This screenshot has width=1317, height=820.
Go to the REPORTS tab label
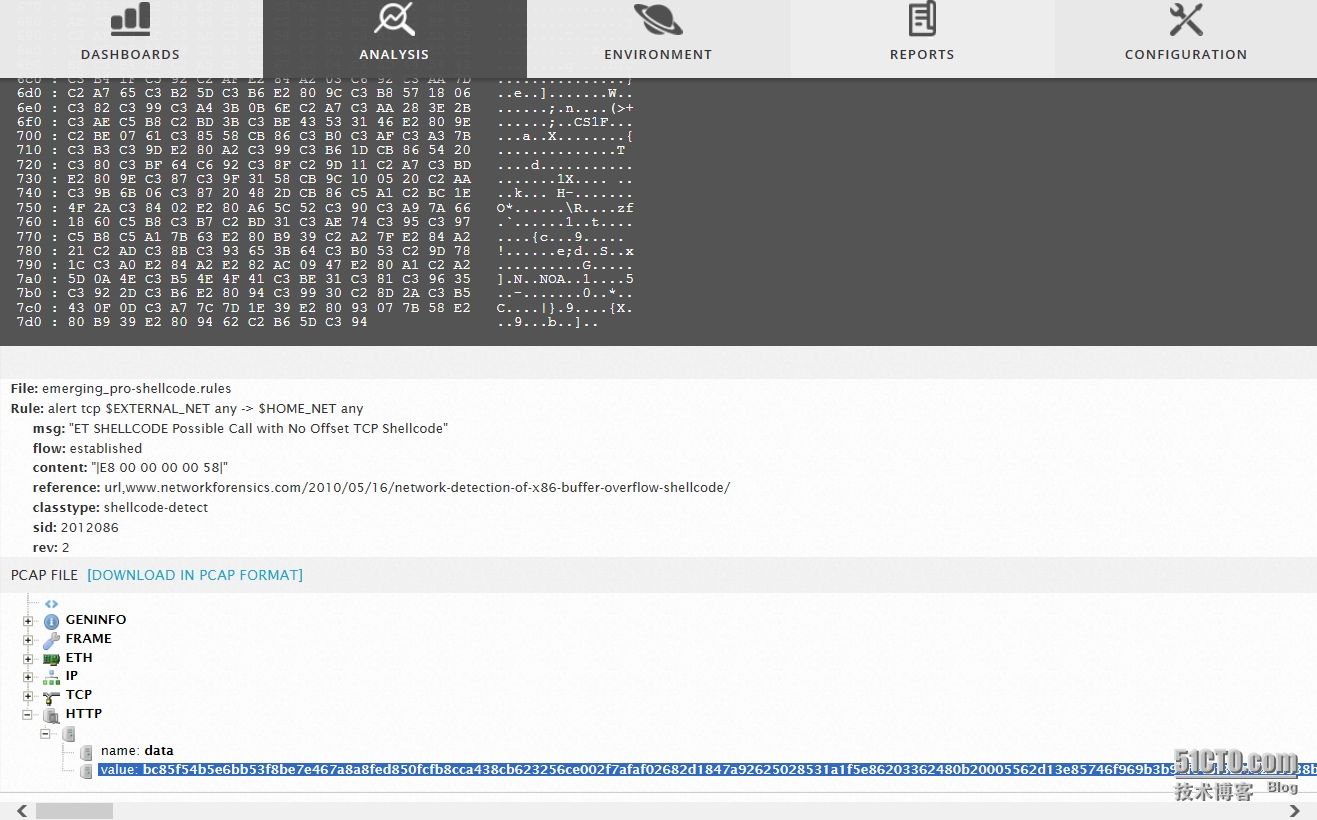coord(922,55)
